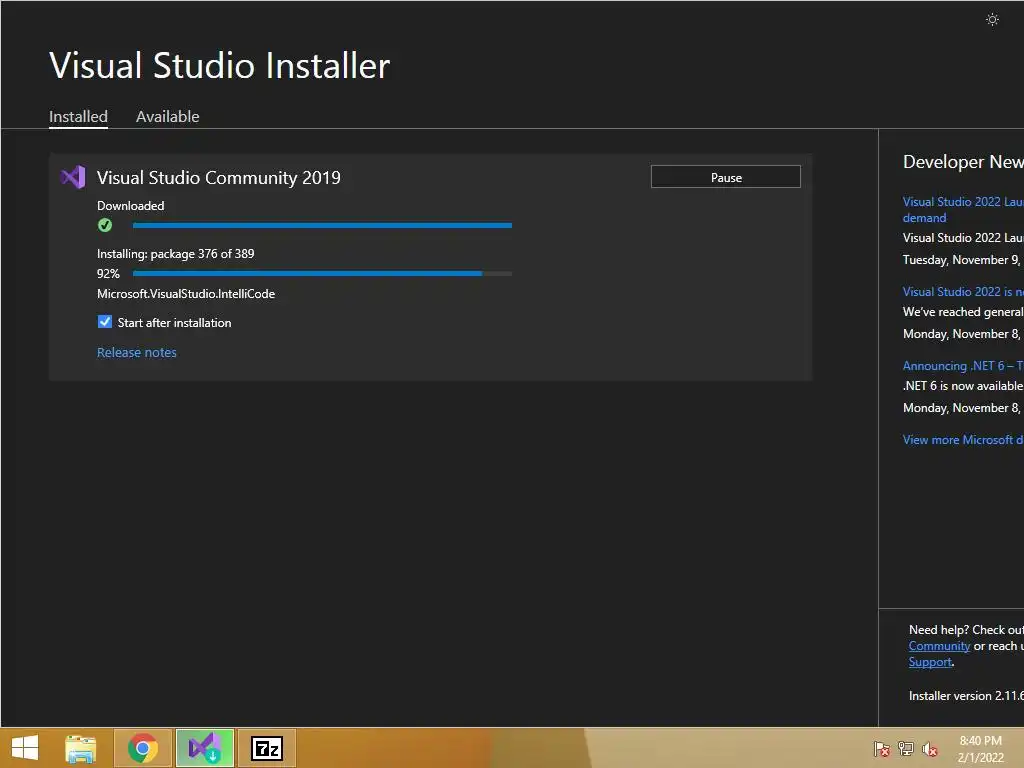Switch to the Installed tab

pyautogui.click(x=78, y=116)
